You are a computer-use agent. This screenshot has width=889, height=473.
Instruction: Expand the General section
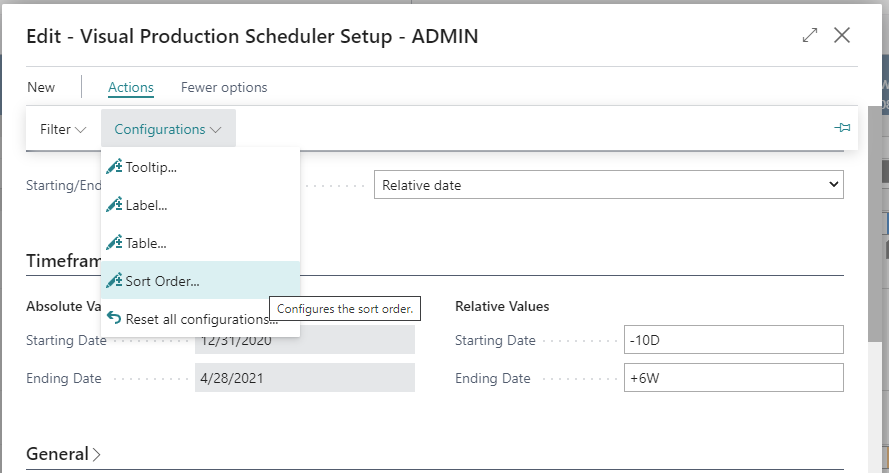[64, 454]
